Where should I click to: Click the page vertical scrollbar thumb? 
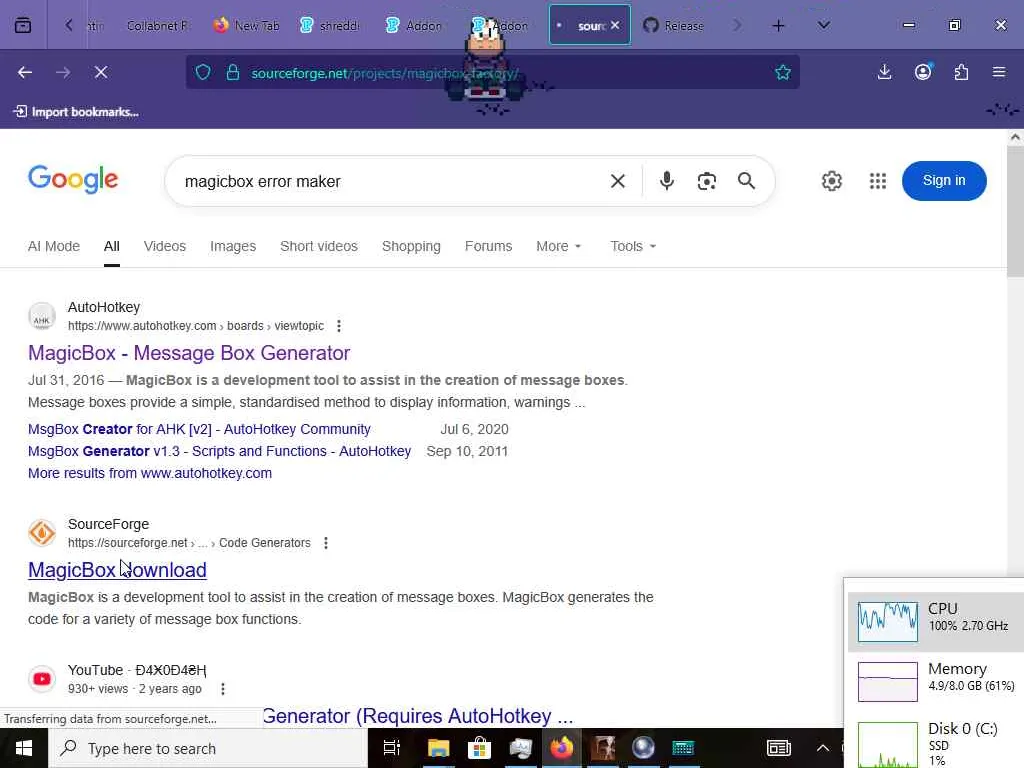click(1015, 212)
